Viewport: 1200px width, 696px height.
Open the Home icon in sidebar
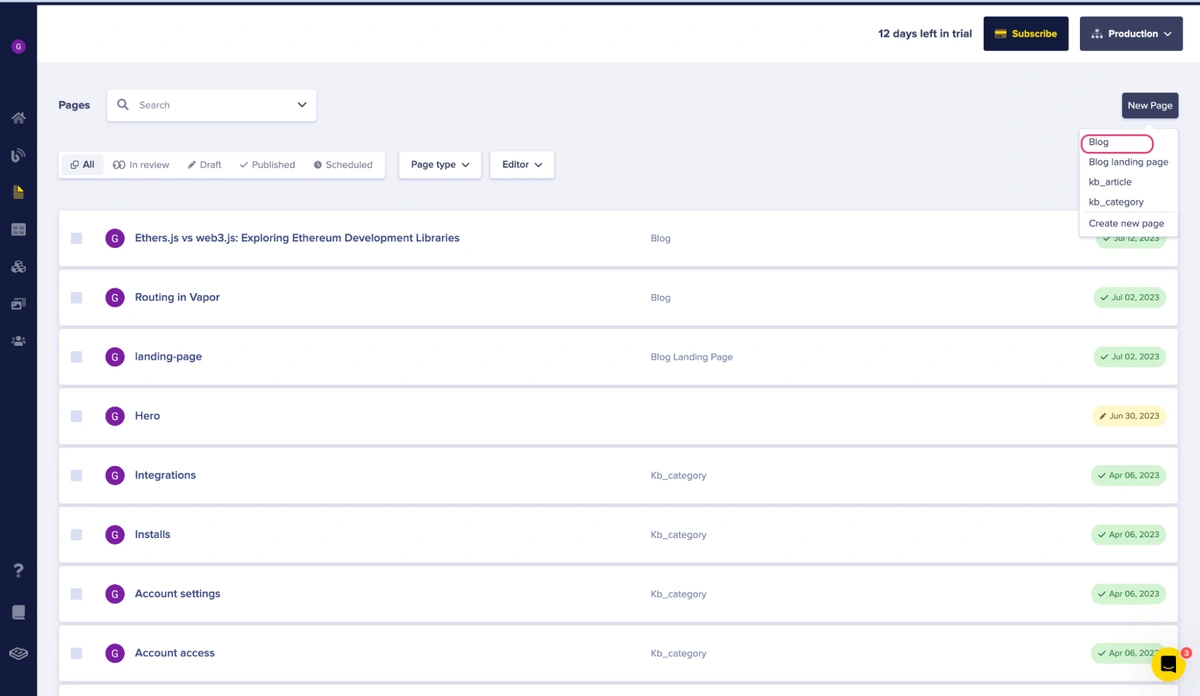point(18,118)
